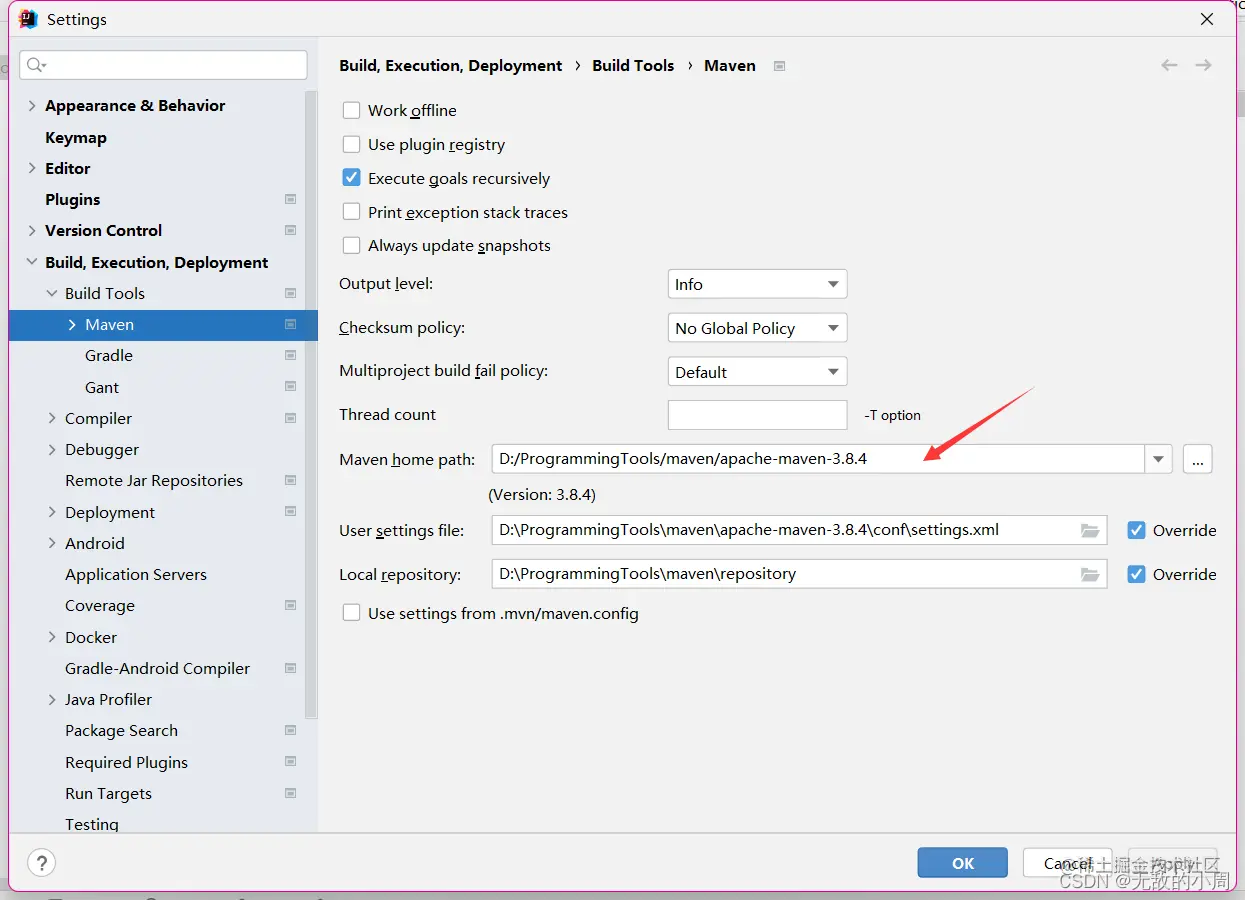
Task: Click the Cancel button
Action: coord(1068,863)
